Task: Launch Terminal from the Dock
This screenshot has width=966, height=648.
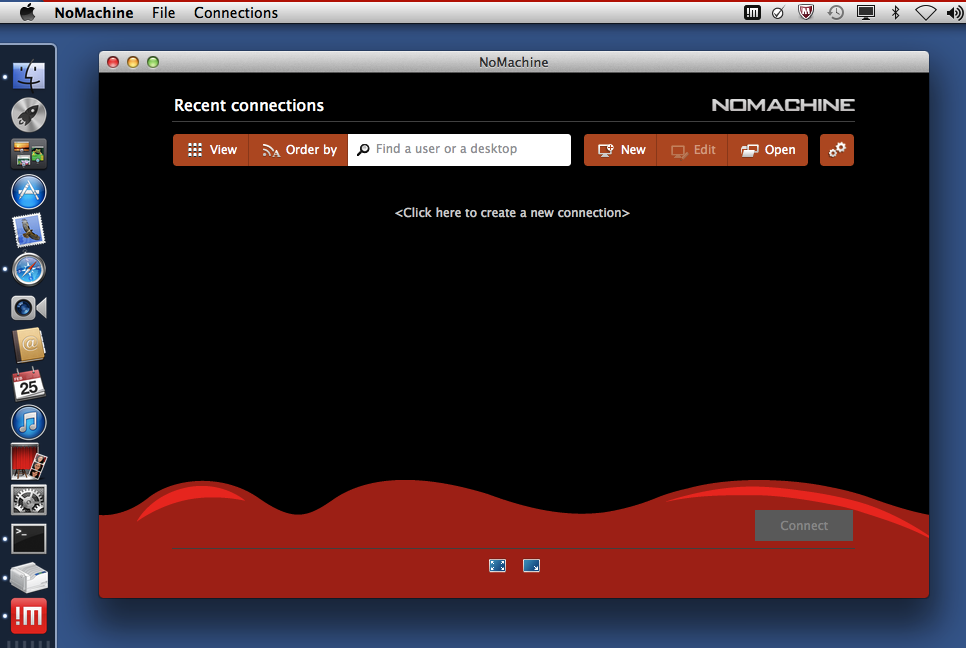Action: [x=28, y=539]
